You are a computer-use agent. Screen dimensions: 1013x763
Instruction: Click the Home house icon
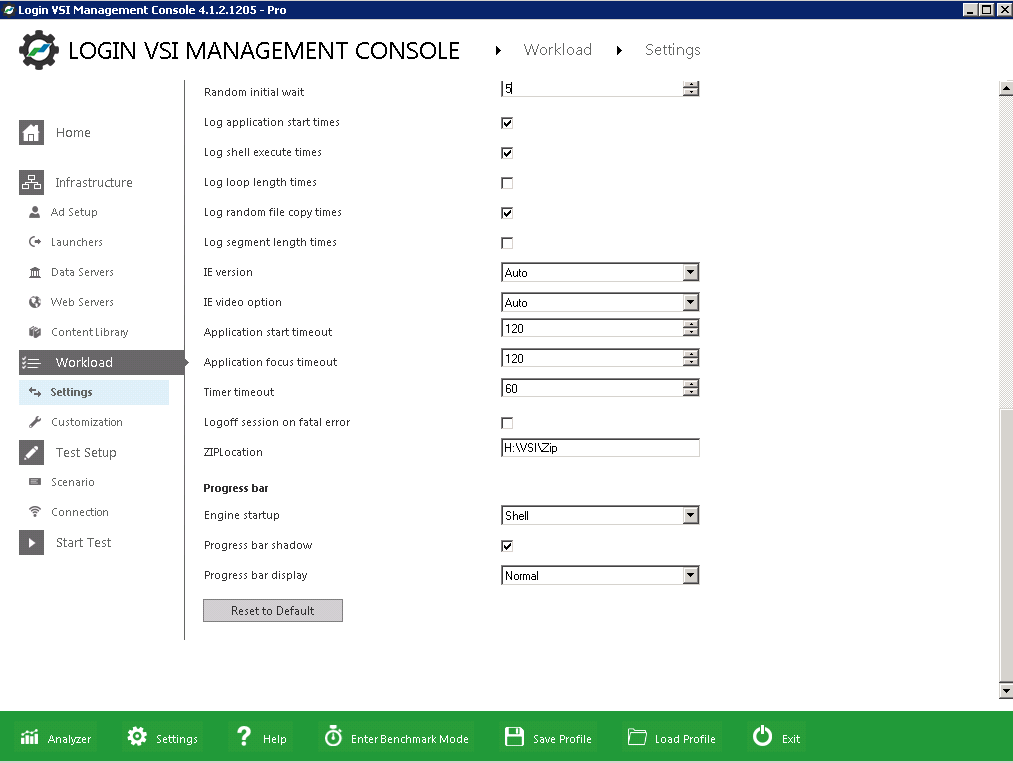tap(31, 132)
